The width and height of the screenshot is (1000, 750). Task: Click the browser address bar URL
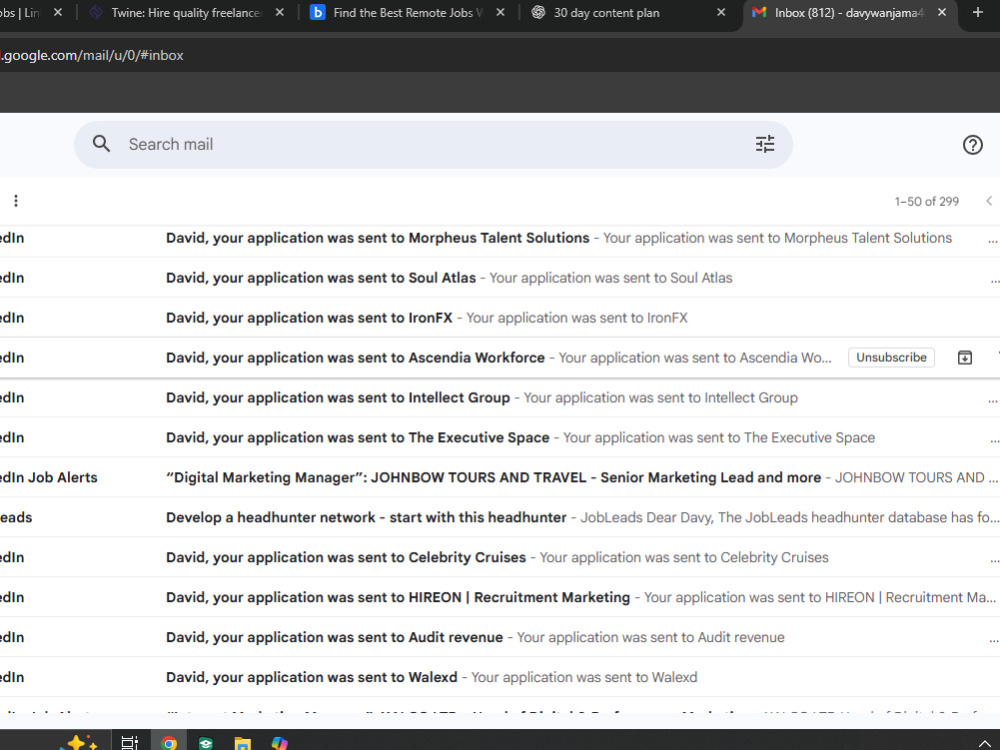(92, 55)
